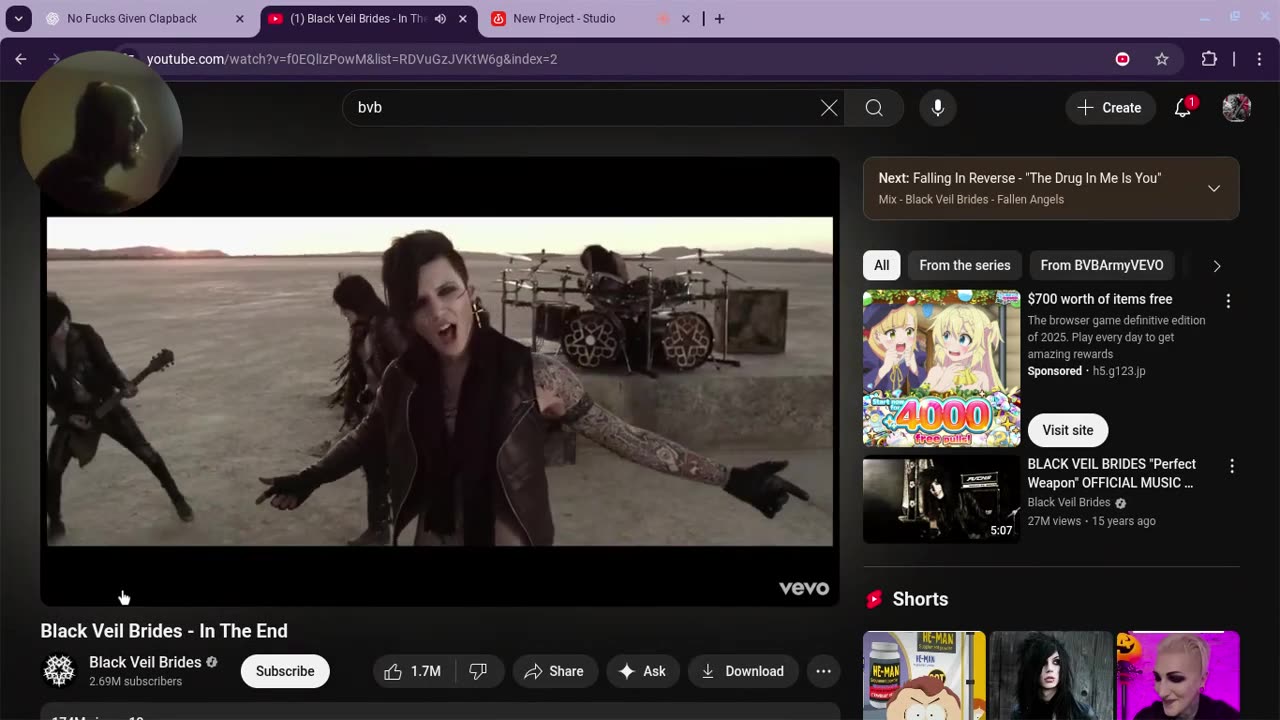Open YouTube notifications bell

[x=1183, y=107]
